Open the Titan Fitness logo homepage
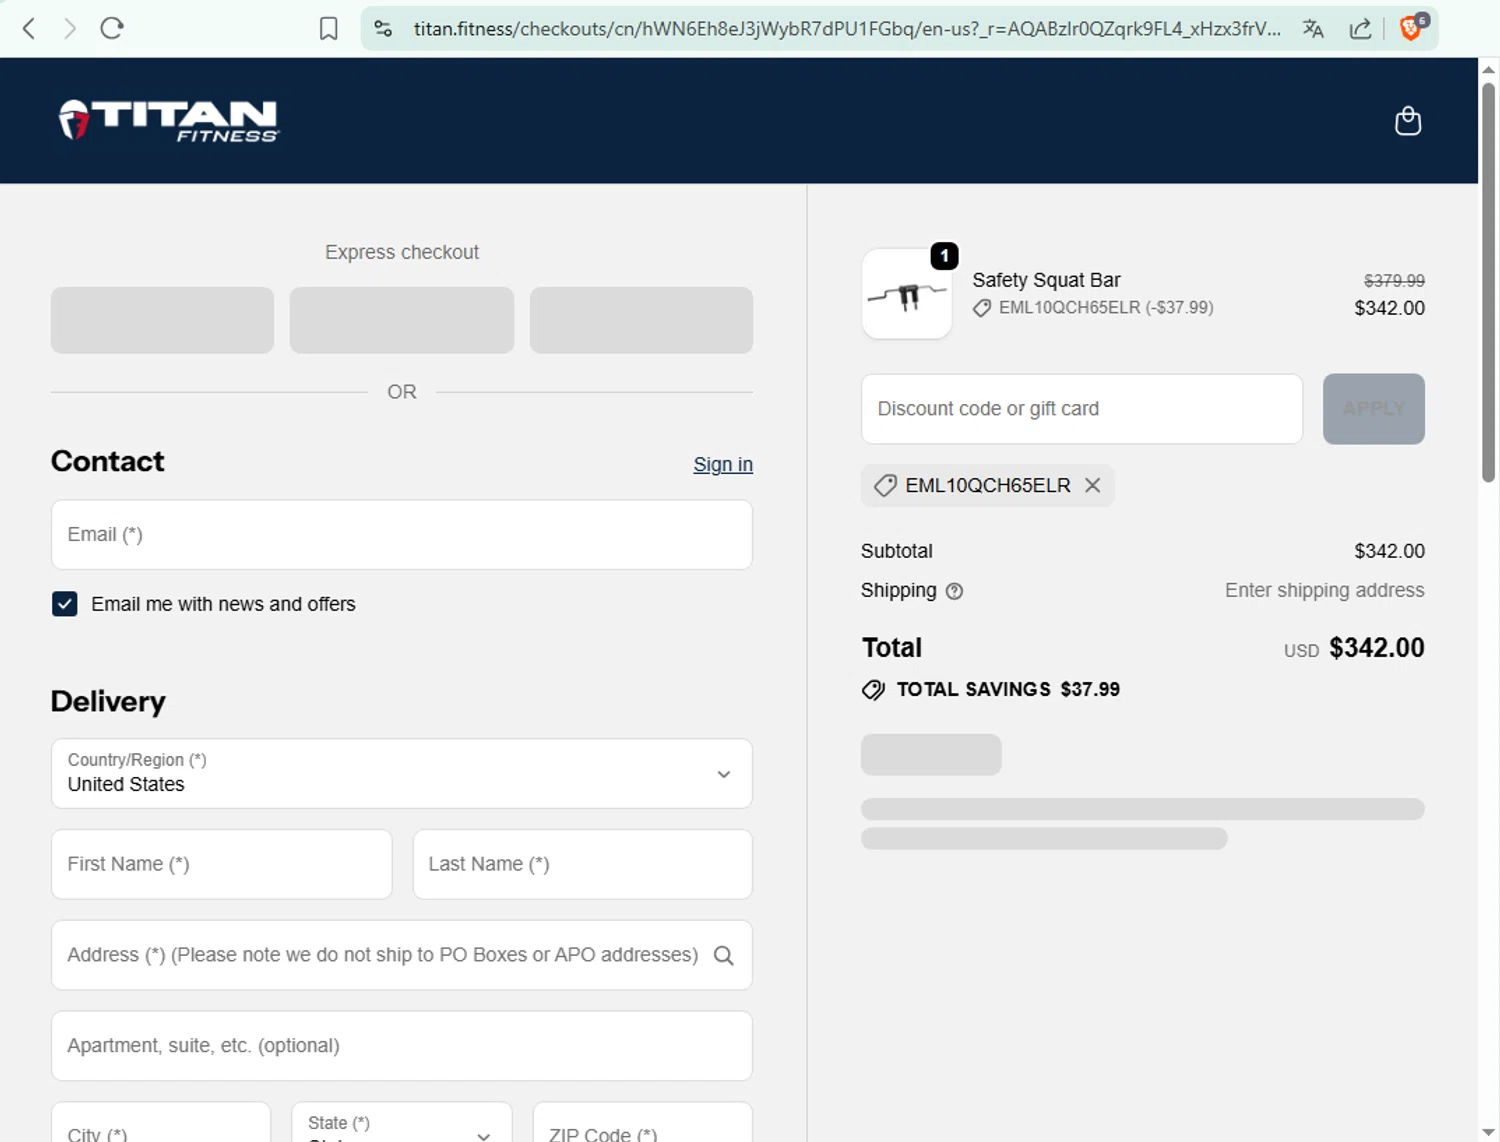Image resolution: width=1500 pixels, height=1142 pixels. coord(169,121)
